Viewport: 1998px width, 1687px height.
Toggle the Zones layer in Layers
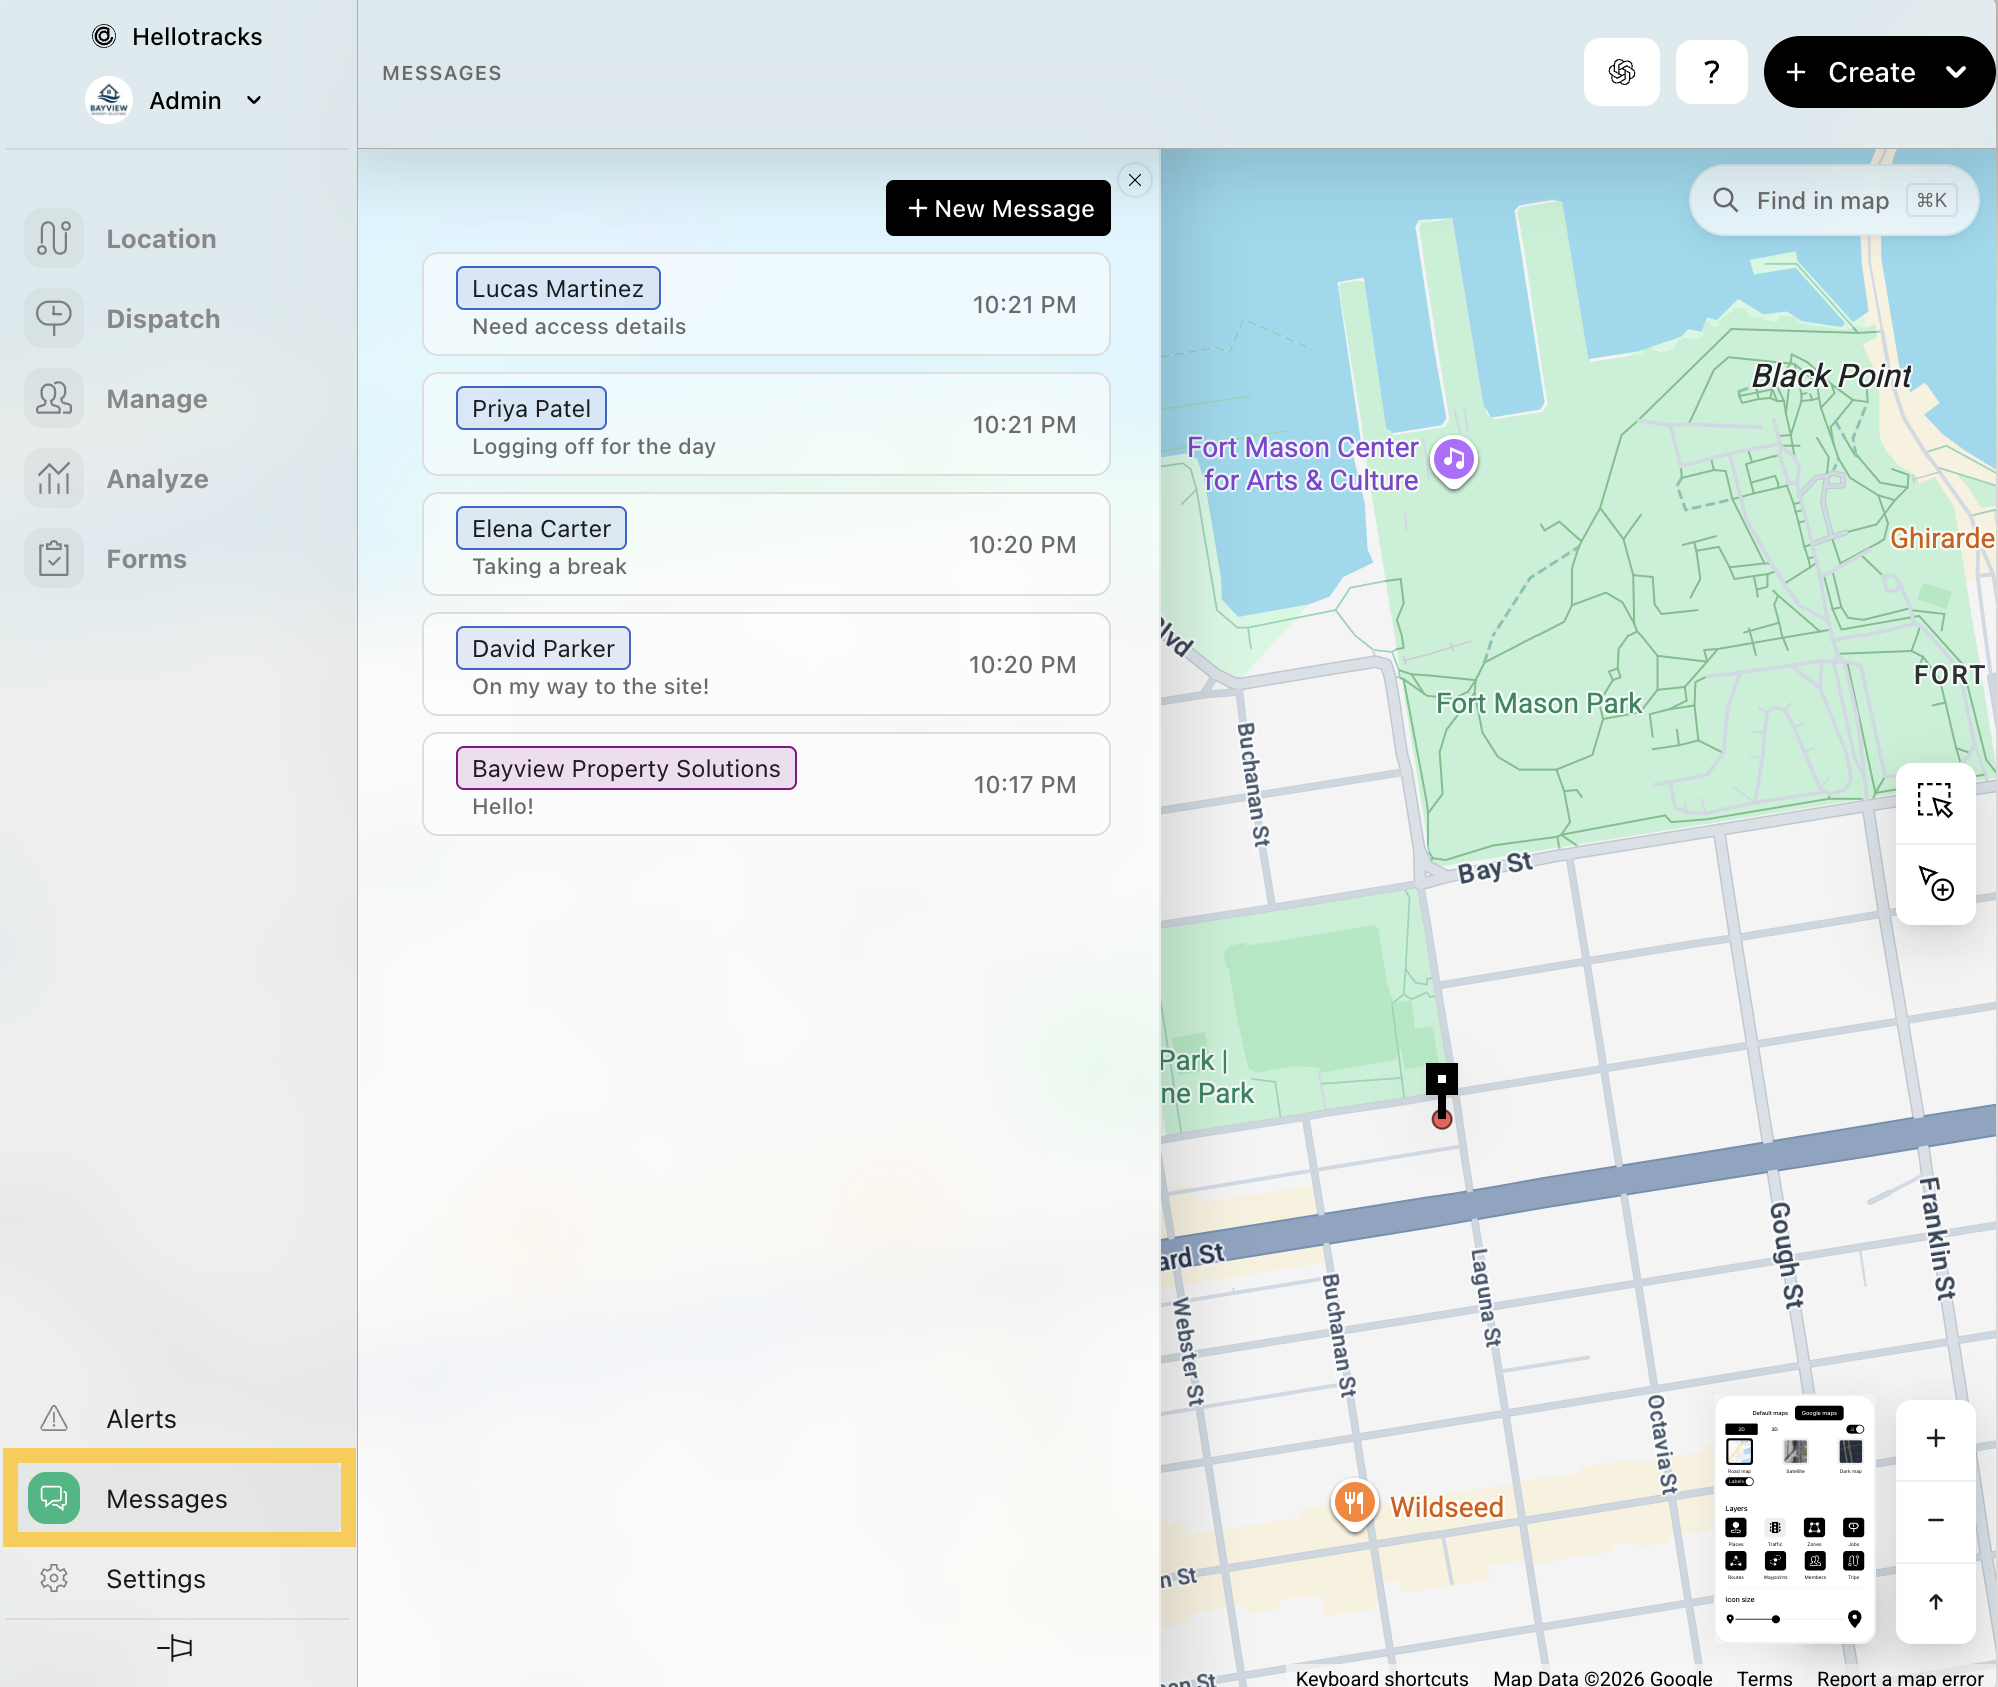(x=1814, y=1527)
